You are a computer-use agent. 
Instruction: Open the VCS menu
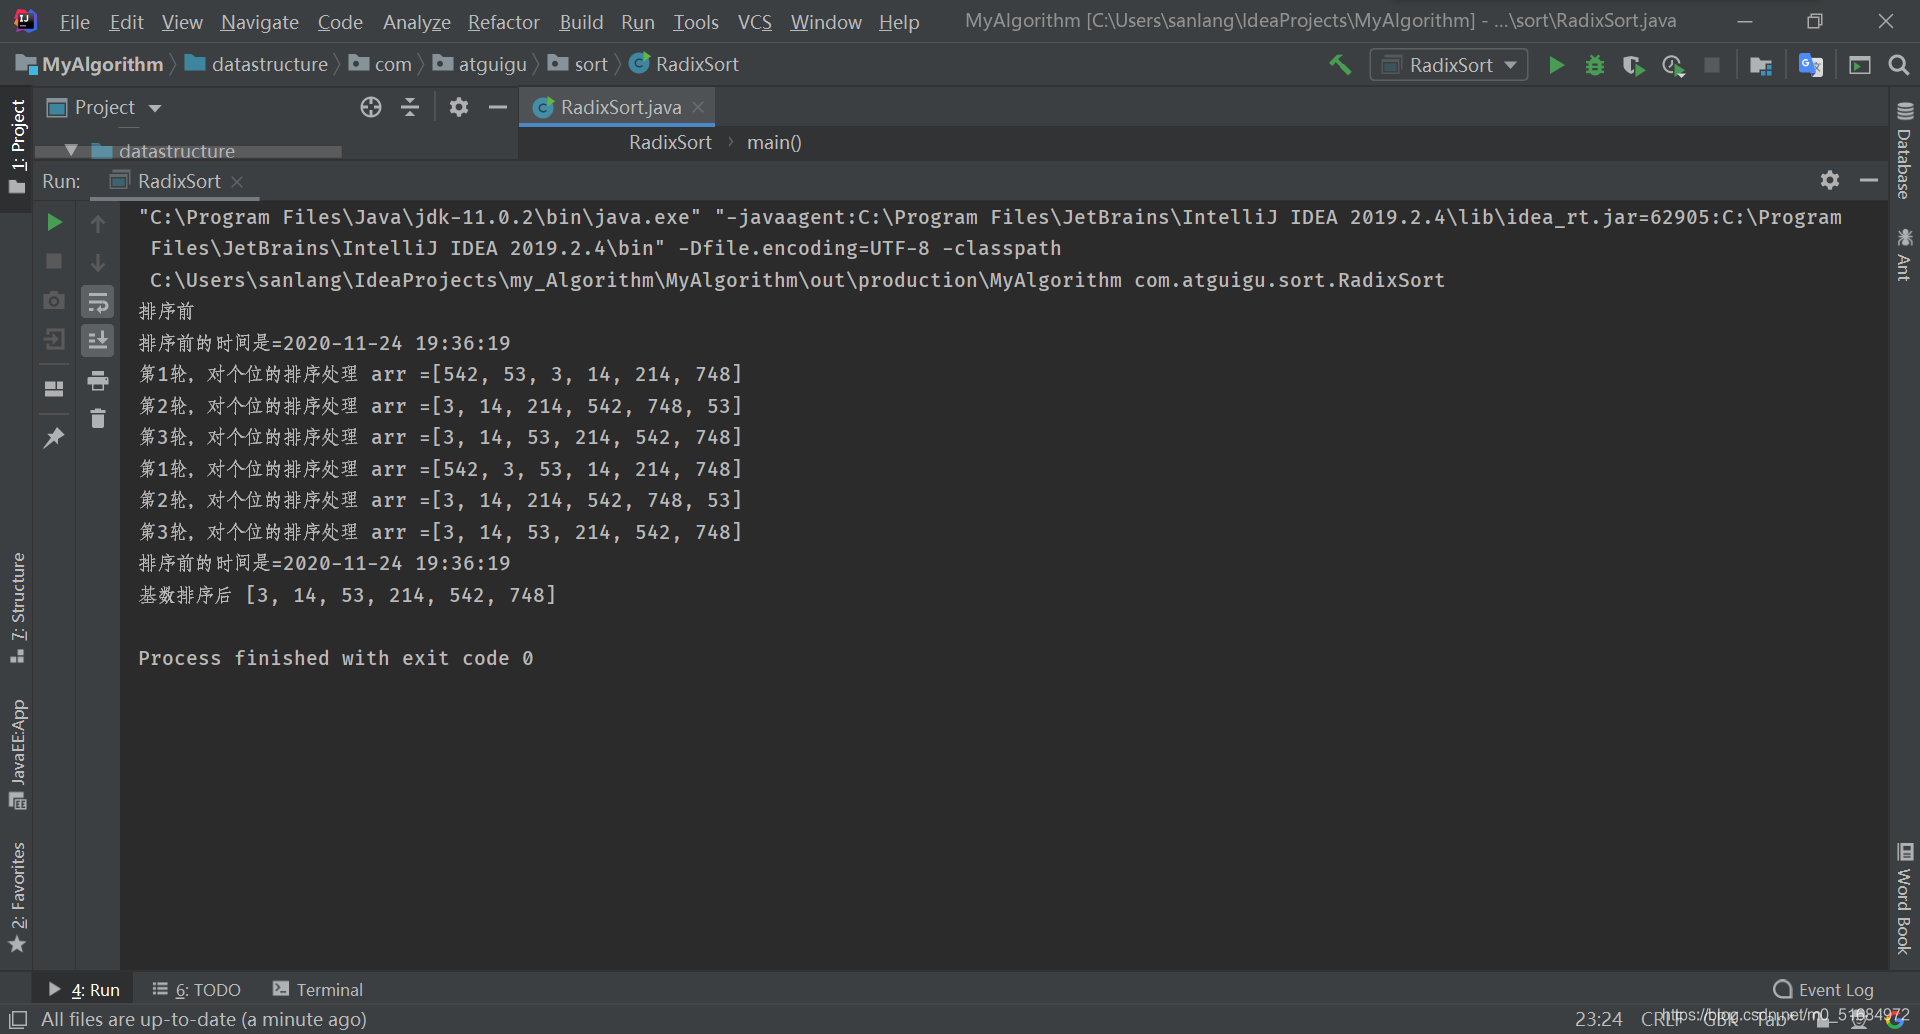tap(755, 22)
